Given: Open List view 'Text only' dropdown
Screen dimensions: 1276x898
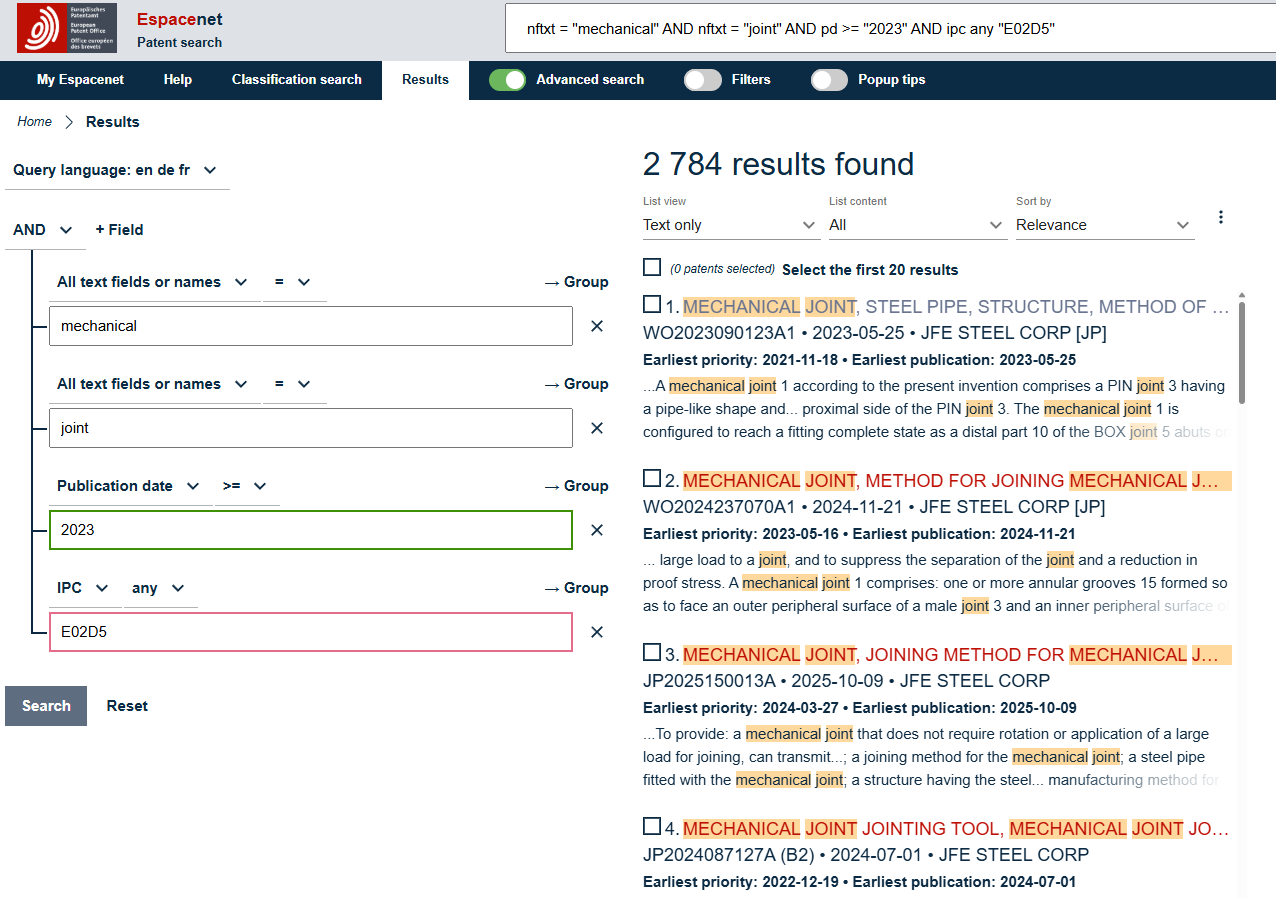Looking at the screenshot, I should click(731, 225).
